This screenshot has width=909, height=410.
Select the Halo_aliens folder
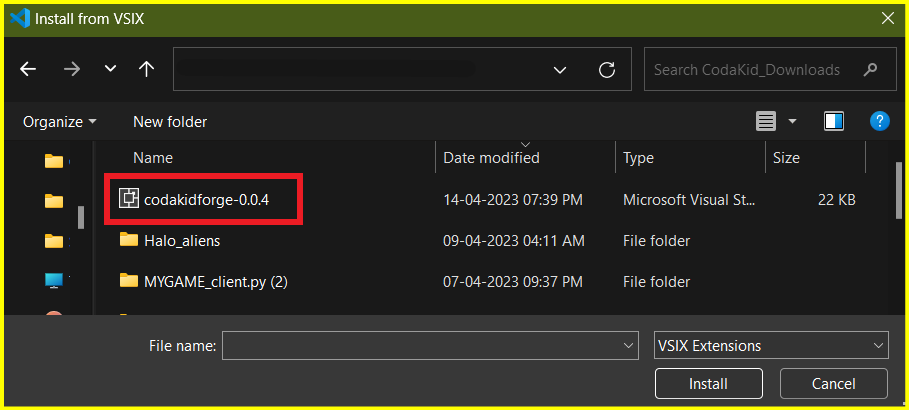coord(182,240)
